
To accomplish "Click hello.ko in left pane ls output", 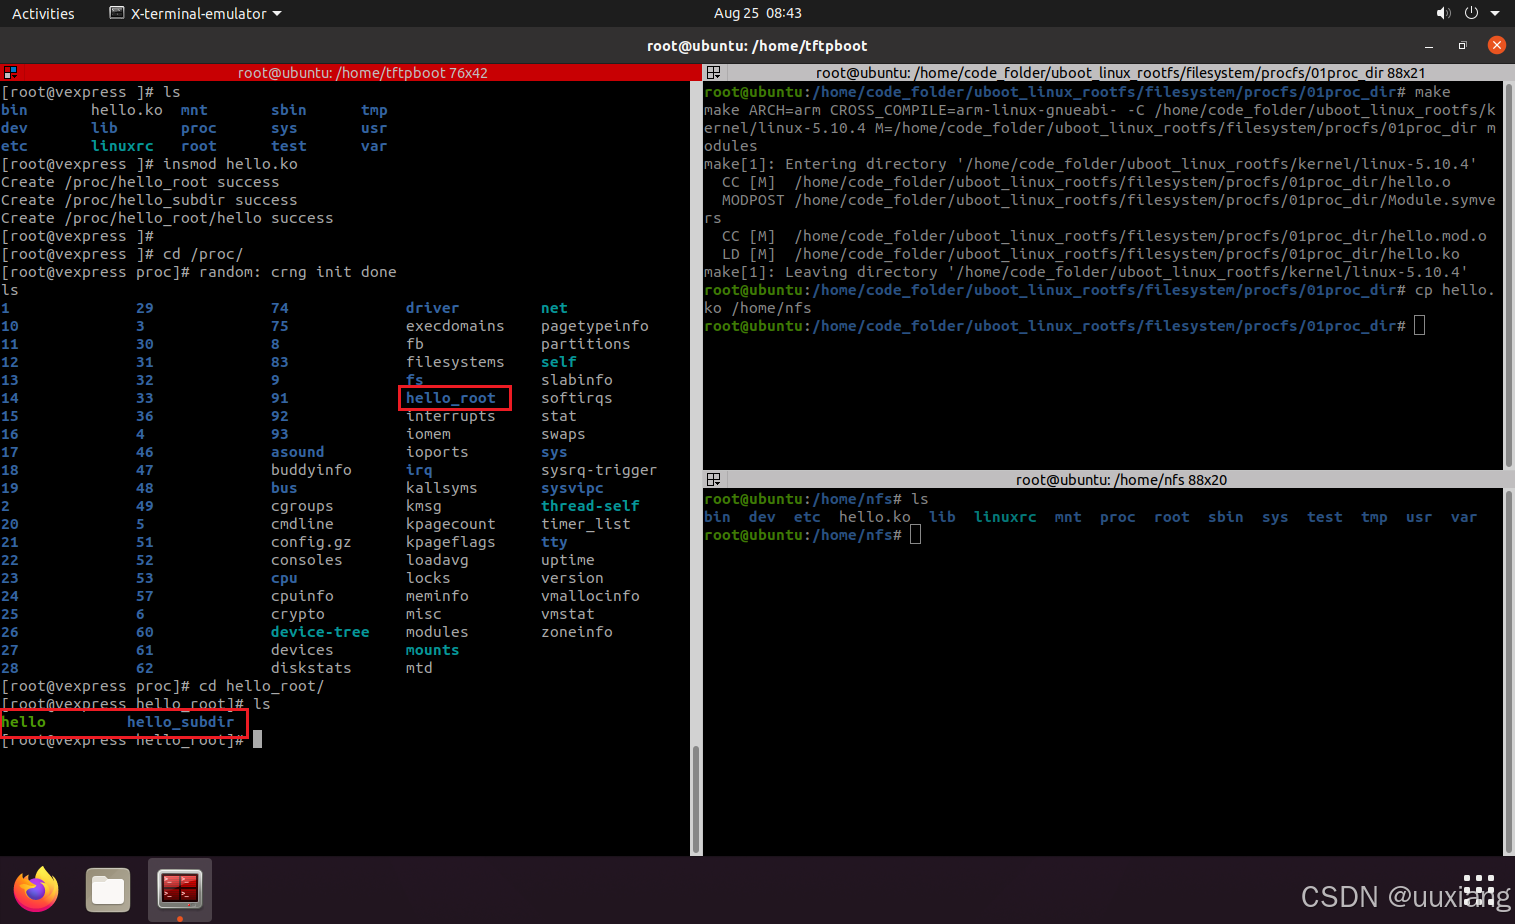I will click(x=127, y=110).
